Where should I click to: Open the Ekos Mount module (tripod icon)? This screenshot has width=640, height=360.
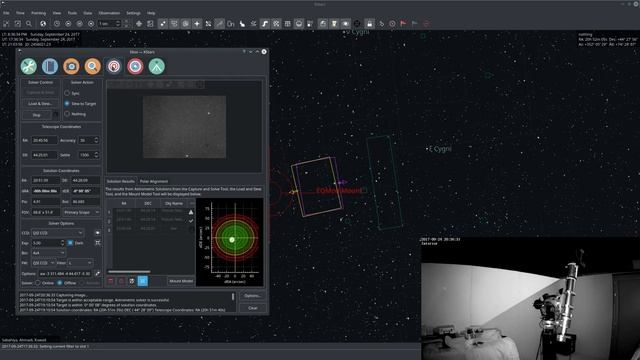tap(157, 66)
